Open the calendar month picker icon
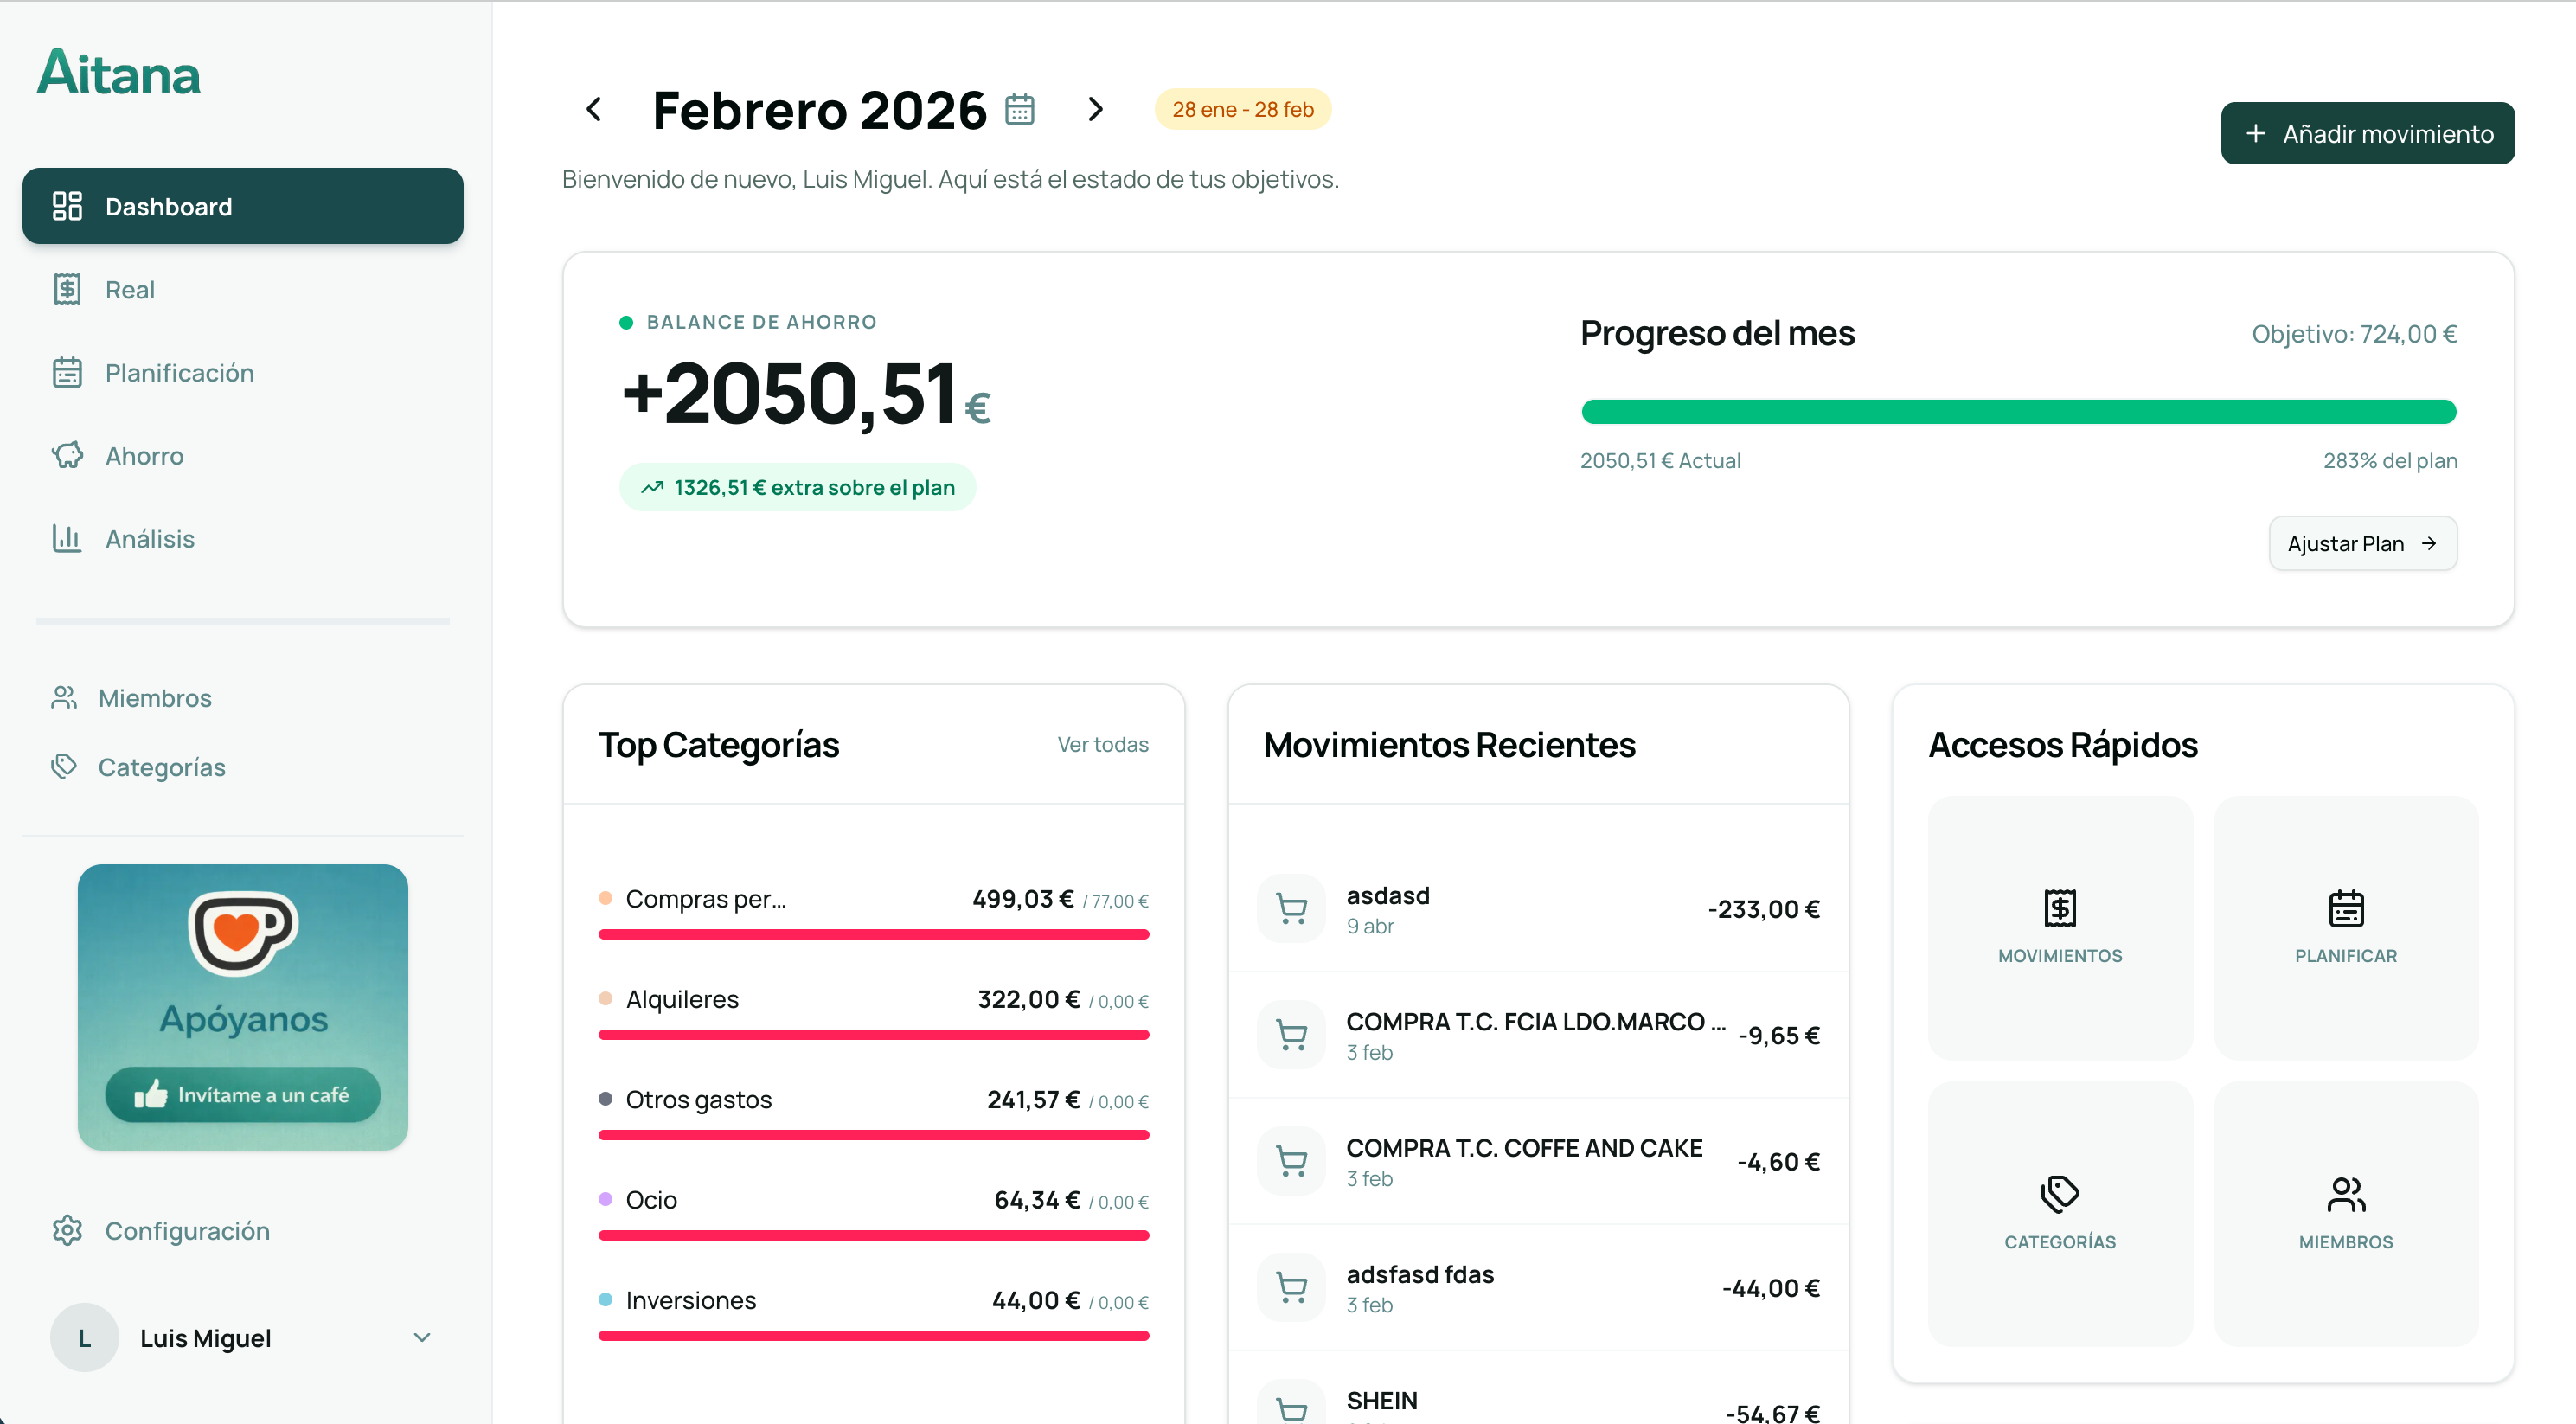This screenshot has width=2576, height=1424. (x=1019, y=109)
